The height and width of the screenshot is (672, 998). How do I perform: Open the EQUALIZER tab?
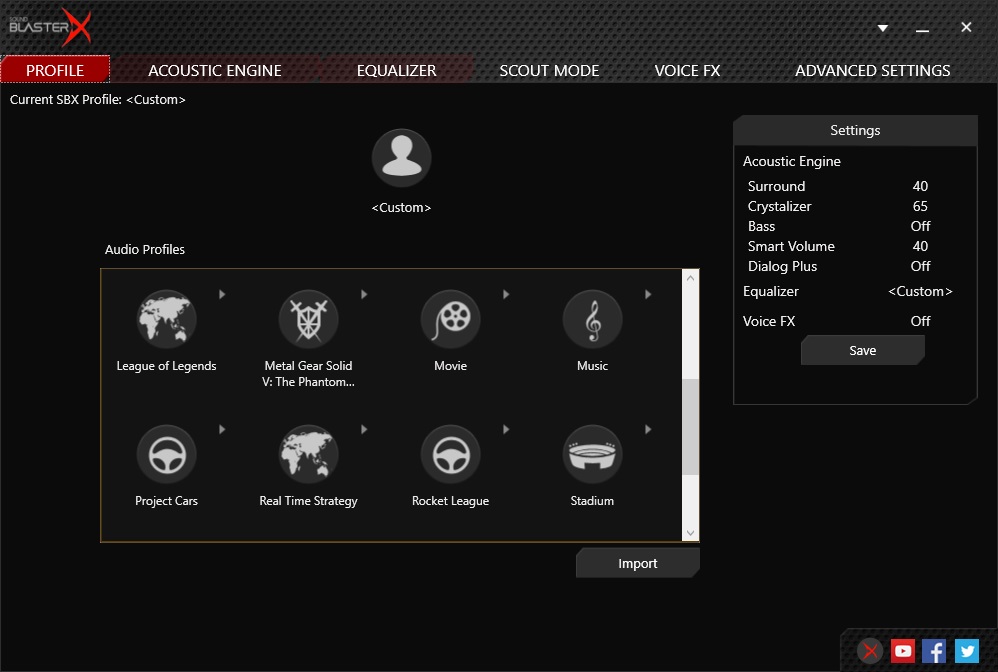pos(397,70)
